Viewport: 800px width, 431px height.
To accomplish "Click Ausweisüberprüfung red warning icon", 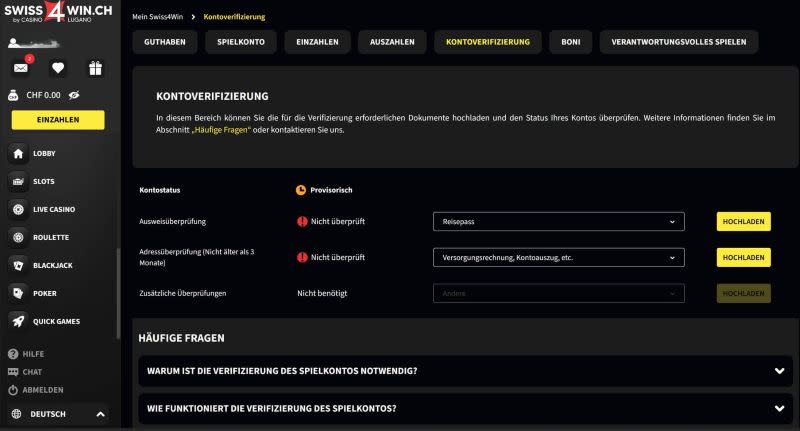I will (x=302, y=221).
